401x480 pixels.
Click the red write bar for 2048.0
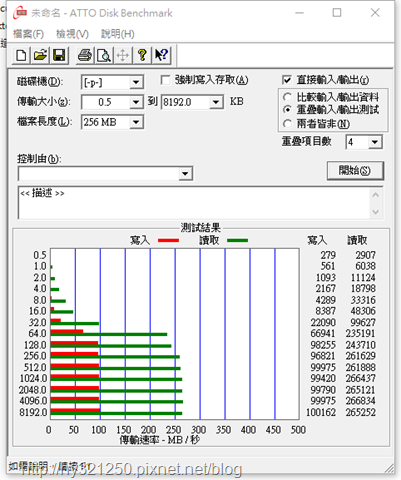(x=75, y=388)
